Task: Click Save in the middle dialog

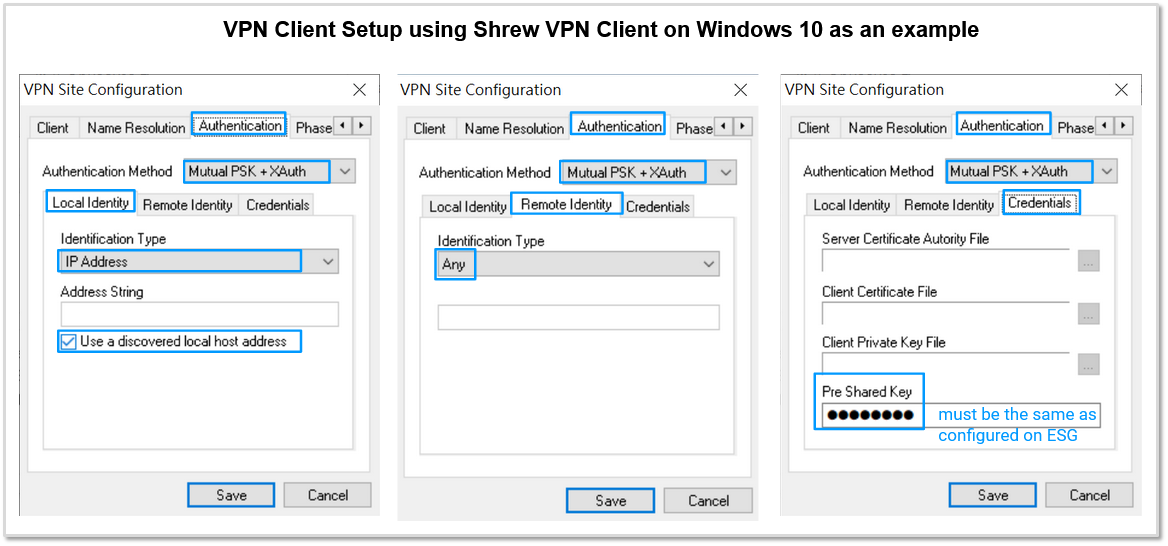Action: (611, 501)
